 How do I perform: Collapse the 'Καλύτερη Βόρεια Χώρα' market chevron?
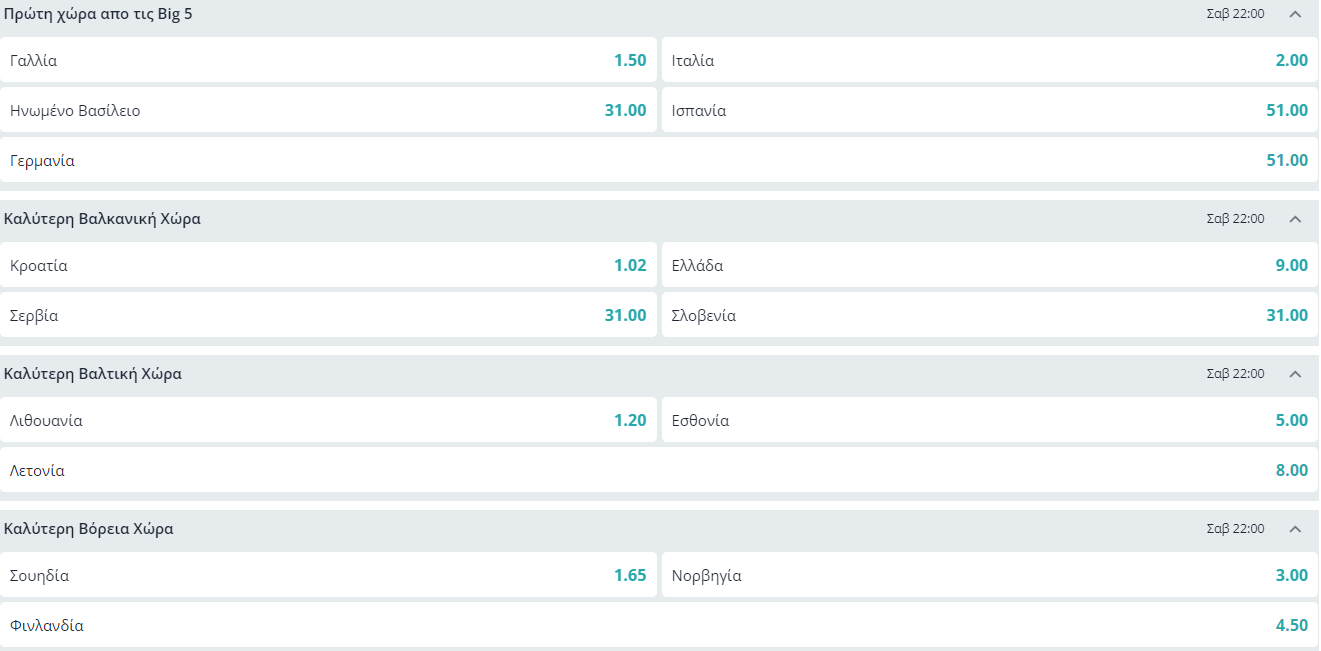point(1295,529)
